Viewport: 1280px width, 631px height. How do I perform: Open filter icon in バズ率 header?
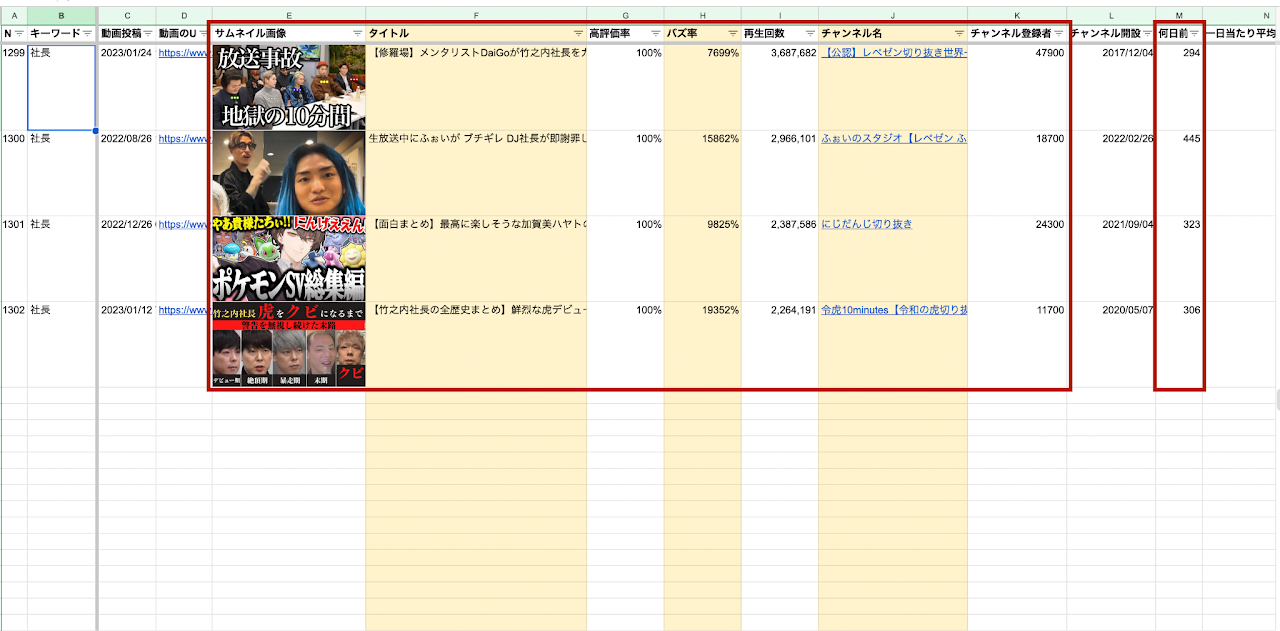(x=733, y=34)
